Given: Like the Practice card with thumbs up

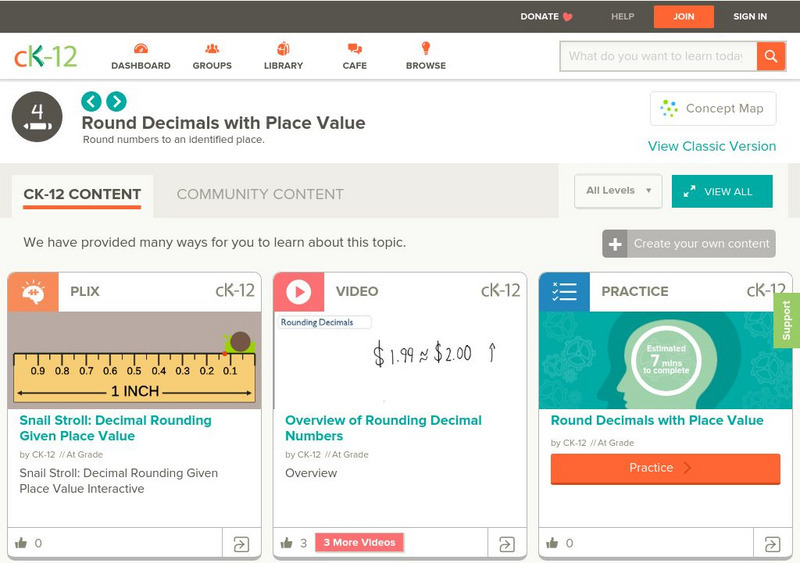Looking at the screenshot, I should click(552, 543).
